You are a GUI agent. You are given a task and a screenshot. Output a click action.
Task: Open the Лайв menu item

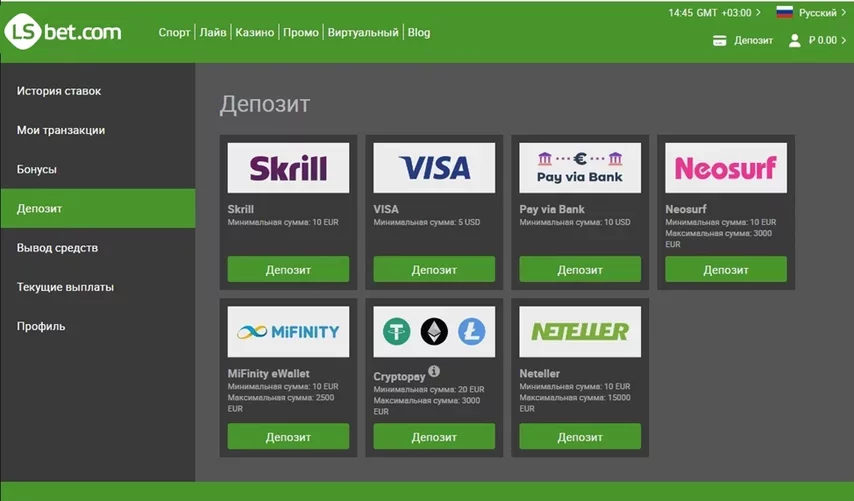(213, 32)
